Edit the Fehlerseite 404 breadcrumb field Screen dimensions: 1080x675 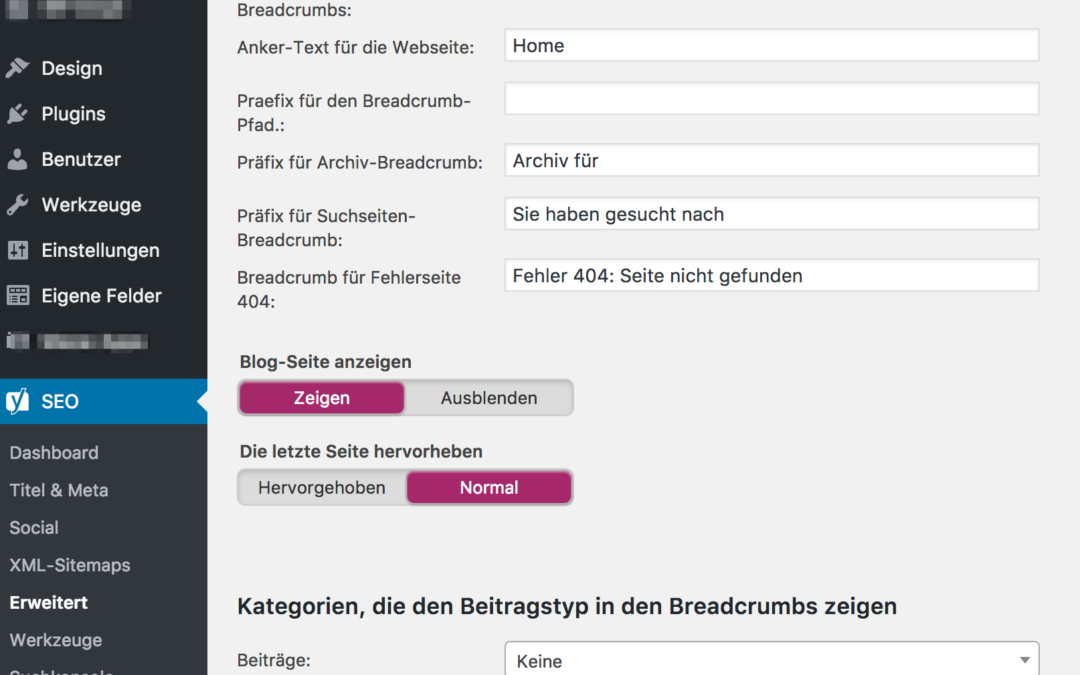pos(771,276)
